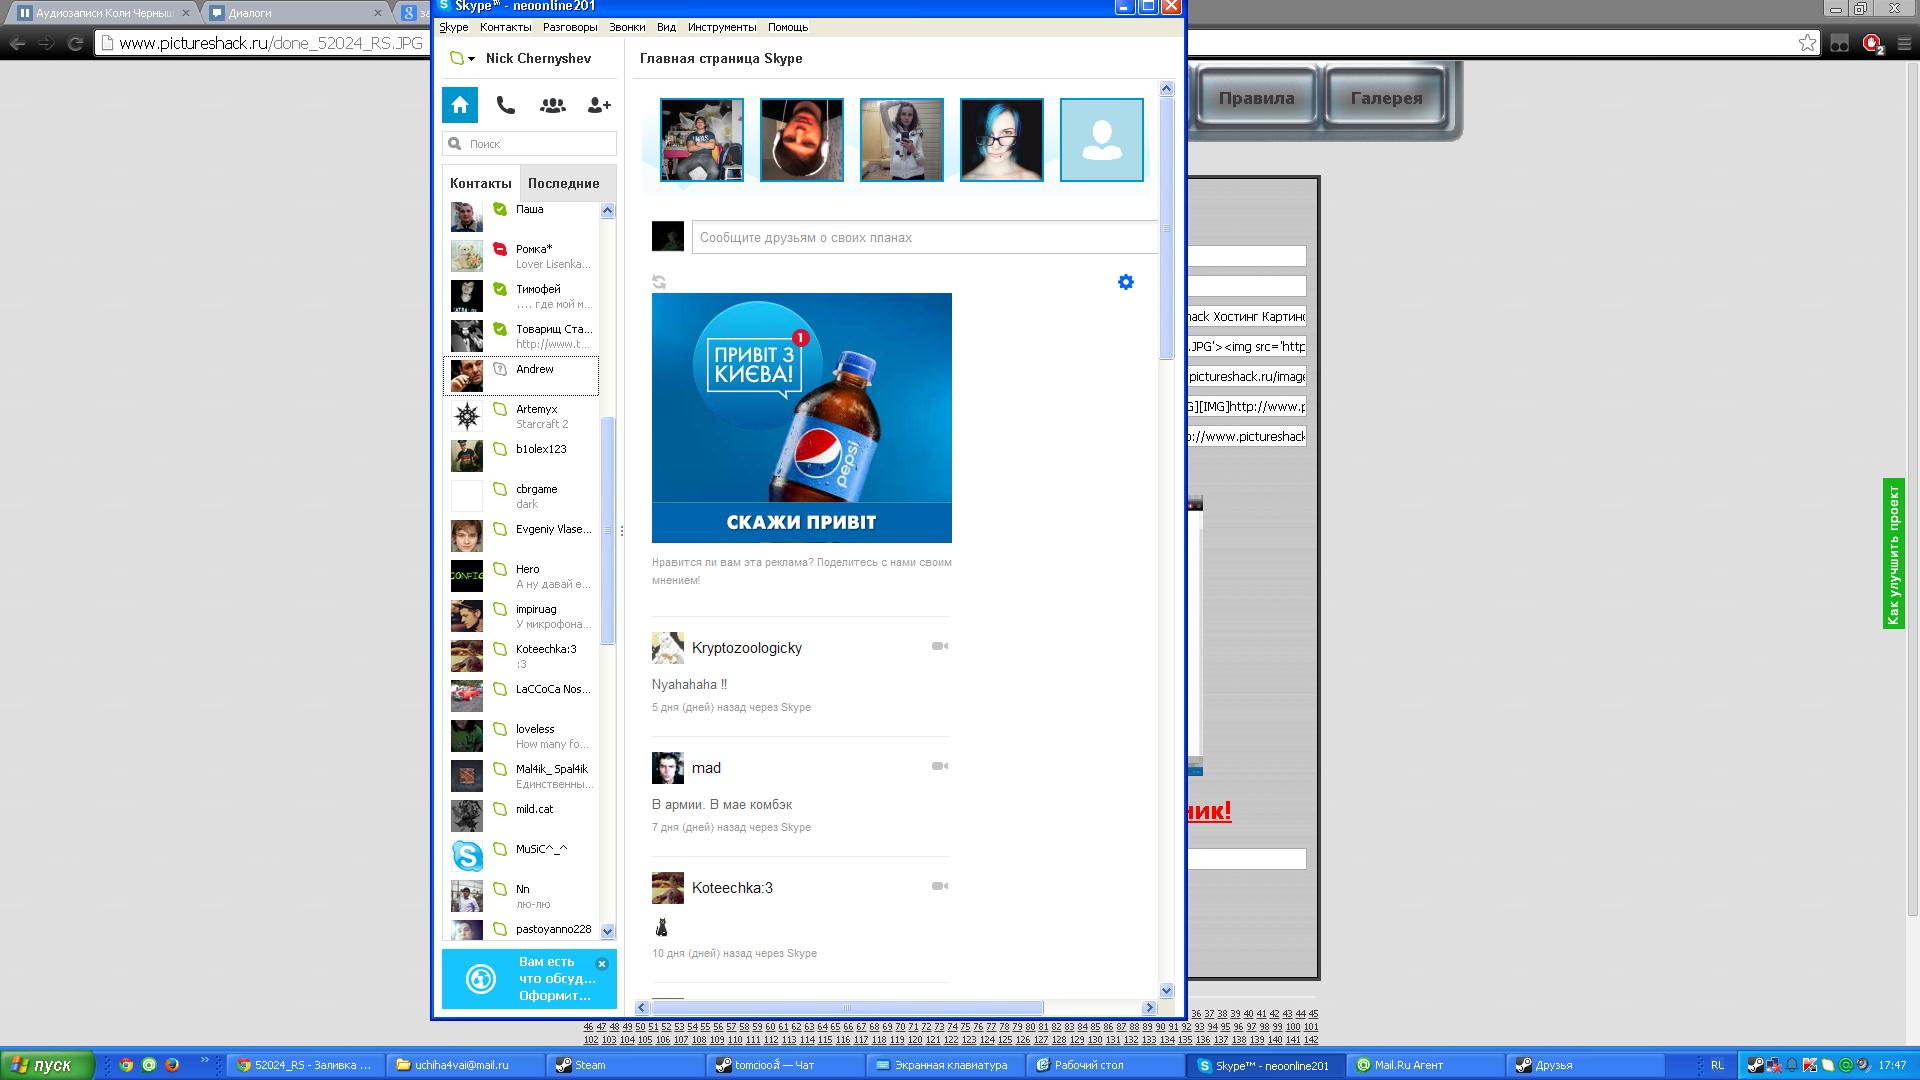Open the Инструменты menu
Image resolution: width=1920 pixels, height=1080 pixels.
pos(721,27)
